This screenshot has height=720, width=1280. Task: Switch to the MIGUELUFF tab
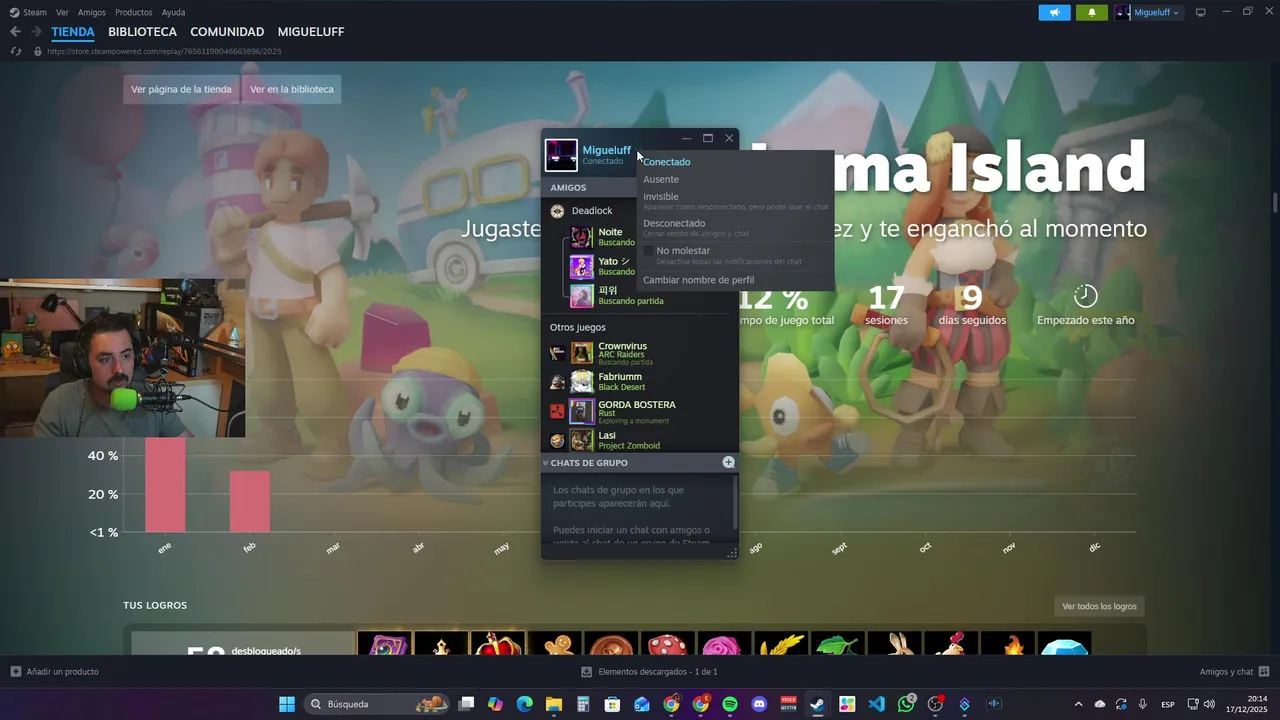tap(311, 32)
